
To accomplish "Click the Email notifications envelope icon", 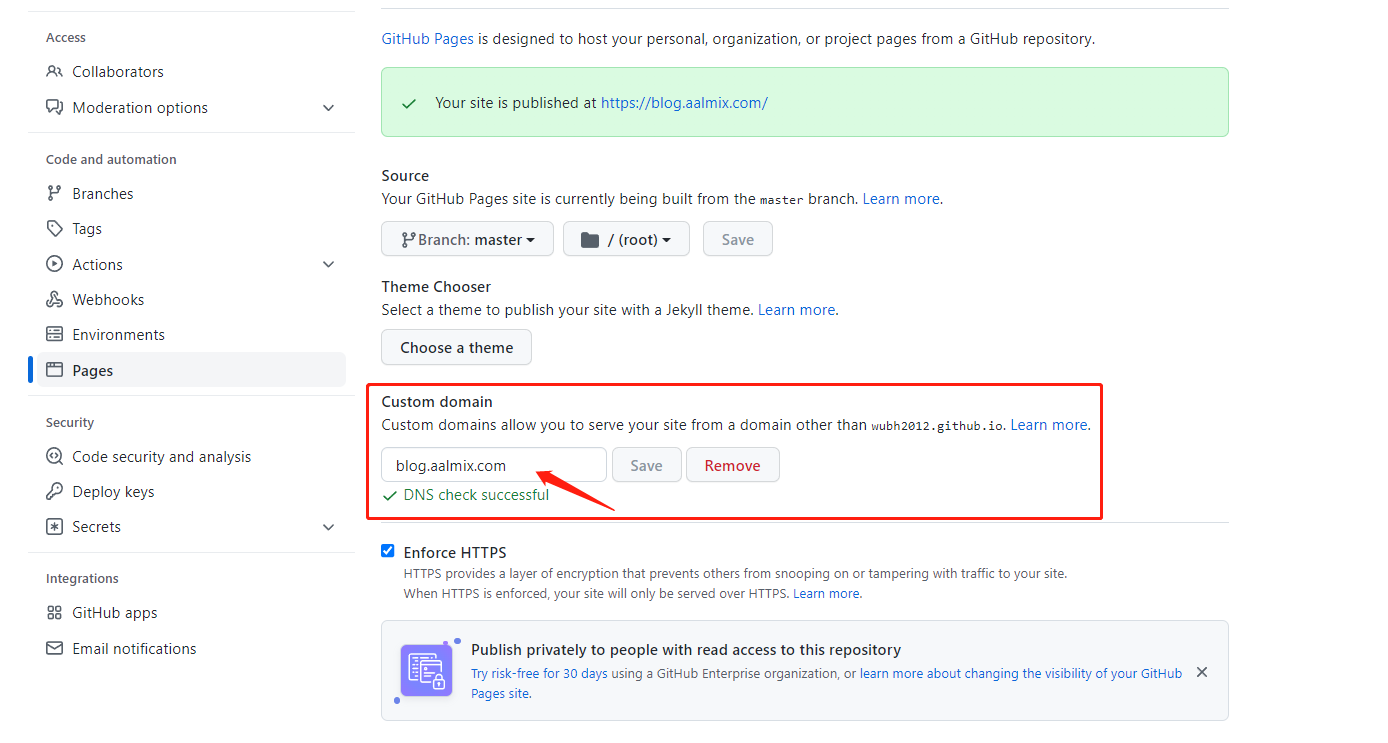I will 54,649.
